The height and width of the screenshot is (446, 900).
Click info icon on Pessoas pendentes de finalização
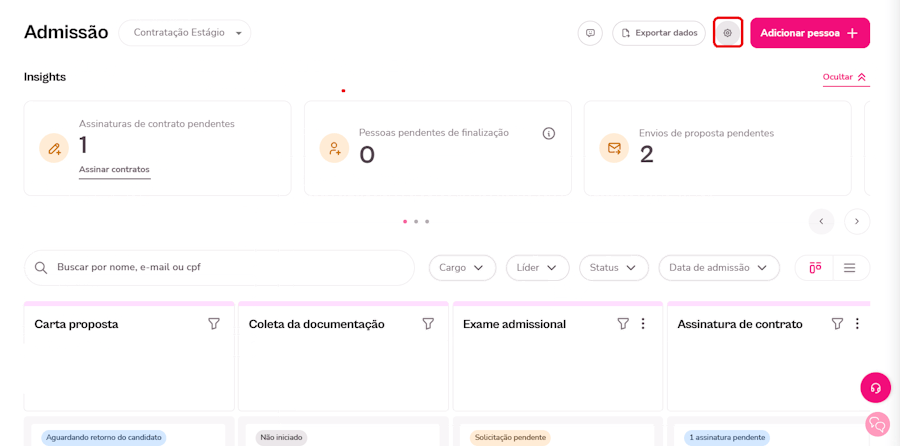(x=549, y=133)
